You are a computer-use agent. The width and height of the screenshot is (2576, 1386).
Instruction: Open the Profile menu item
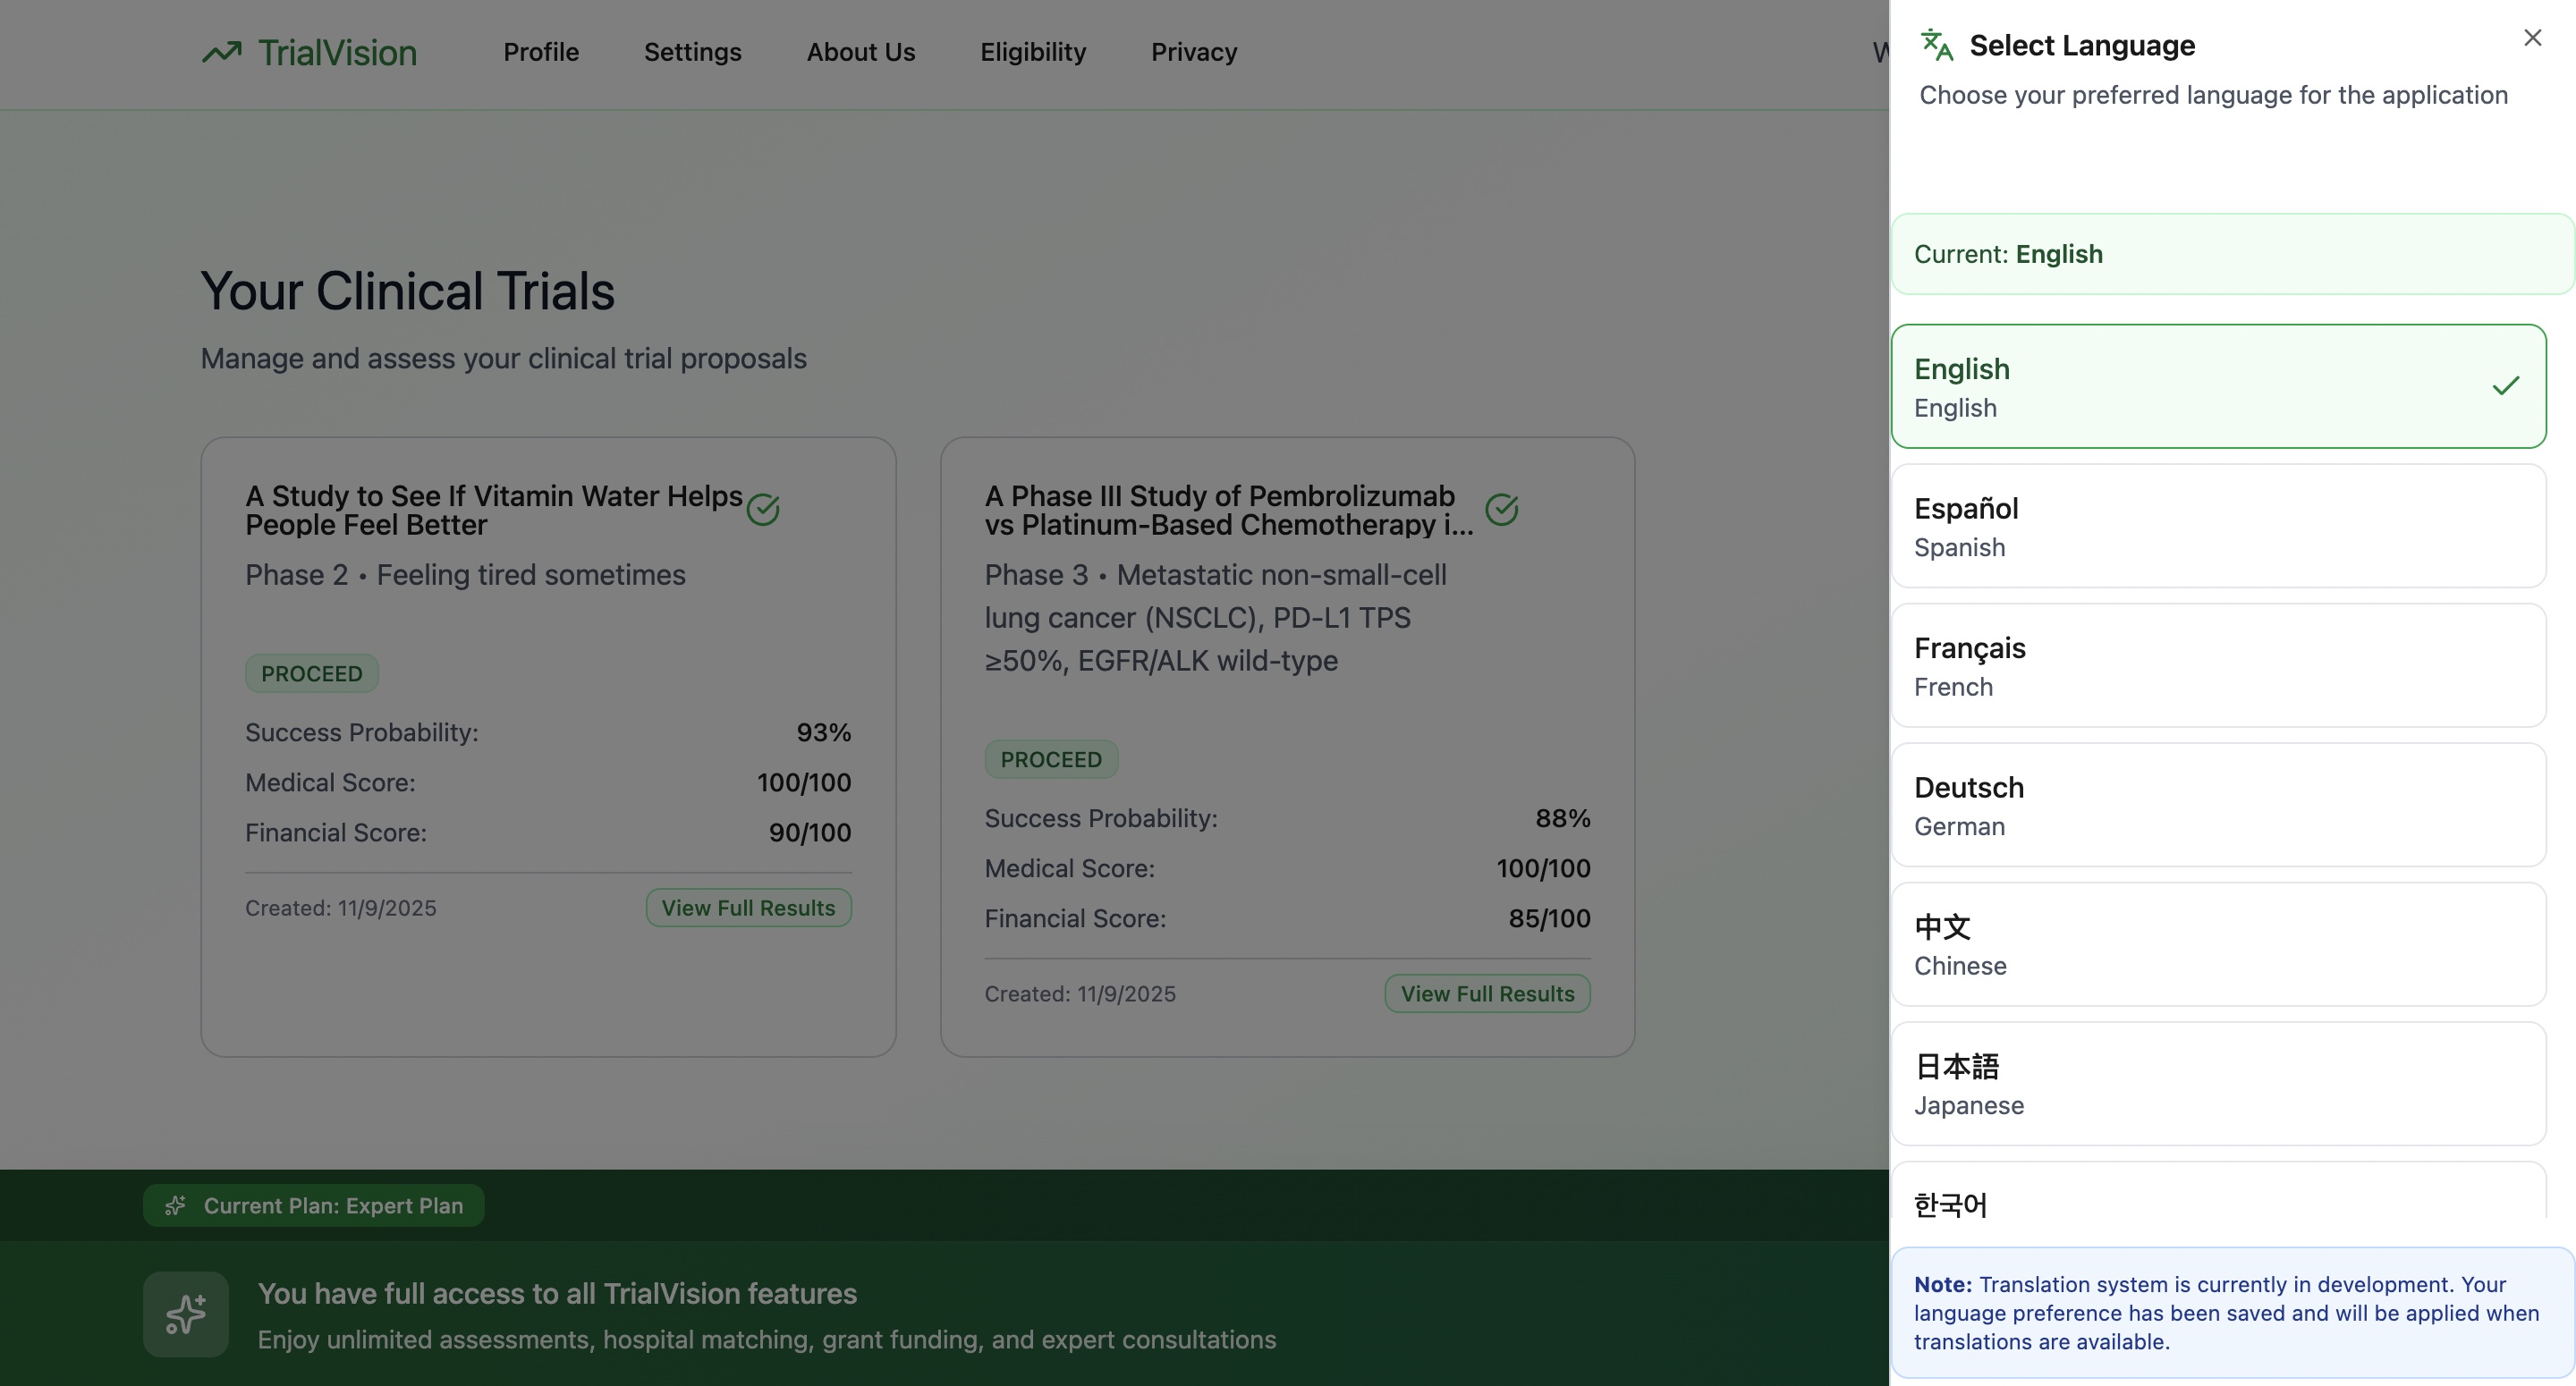click(x=541, y=52)
